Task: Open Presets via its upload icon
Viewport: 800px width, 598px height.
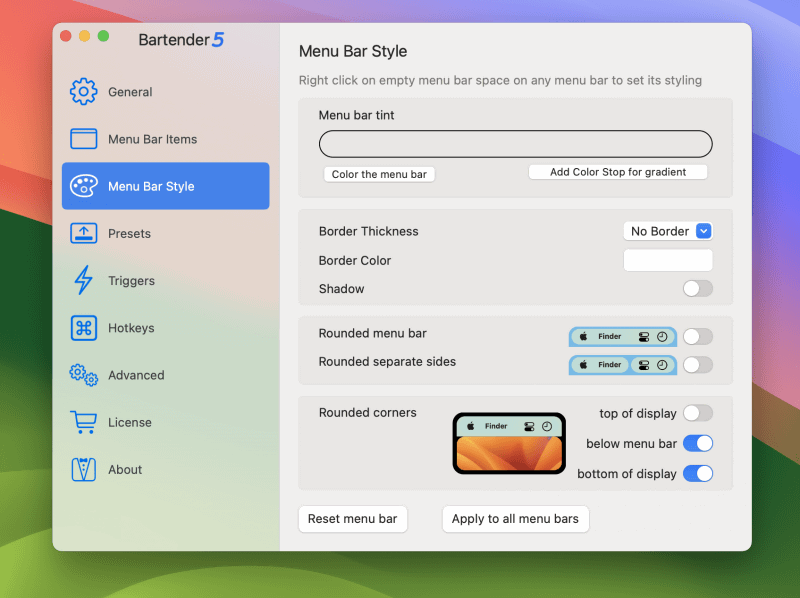Action: tap(85, 233)
